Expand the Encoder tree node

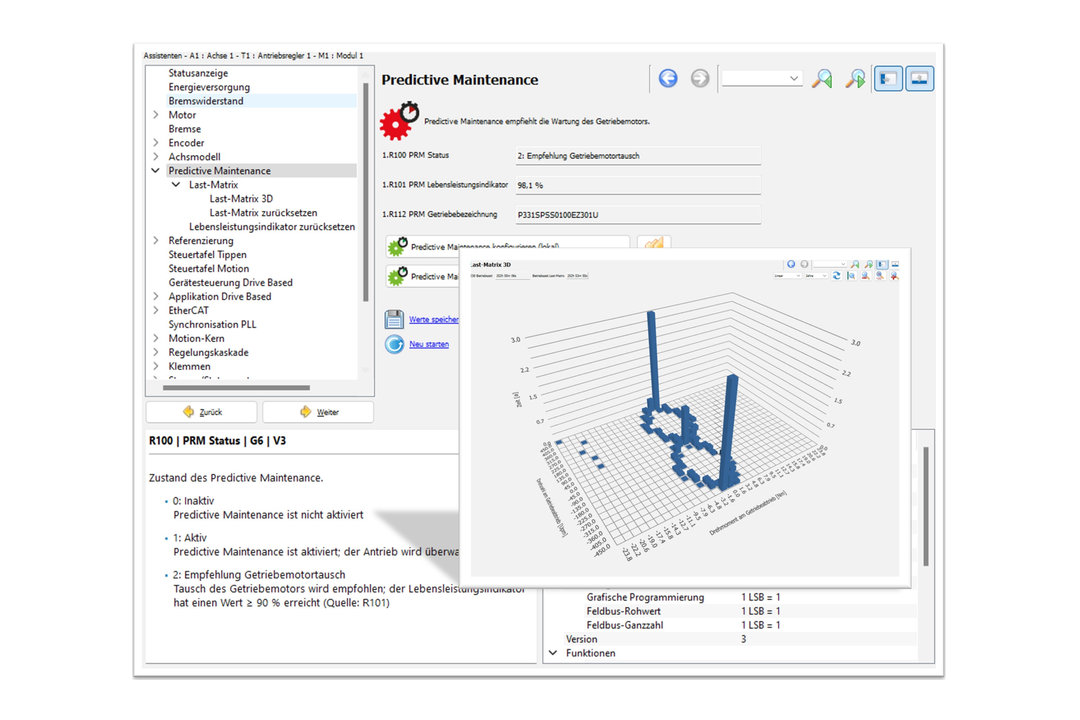coord(156,143)
